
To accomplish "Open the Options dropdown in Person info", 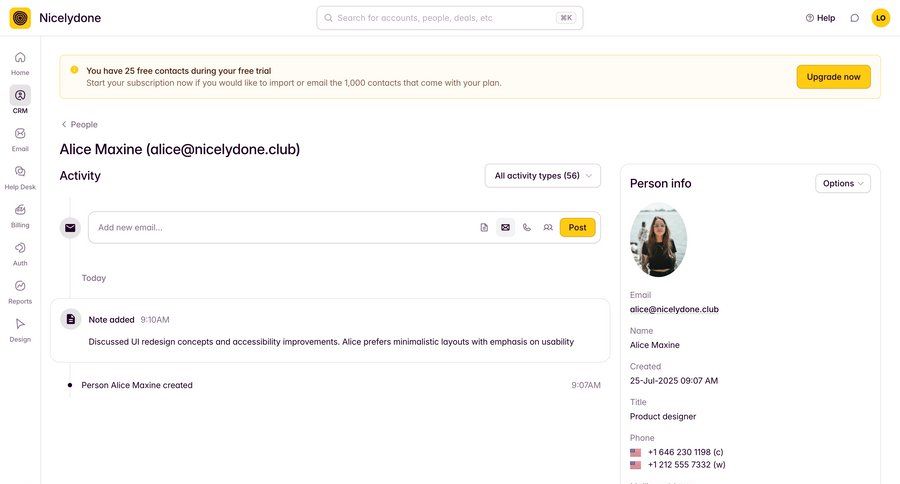I will (843, 183).
